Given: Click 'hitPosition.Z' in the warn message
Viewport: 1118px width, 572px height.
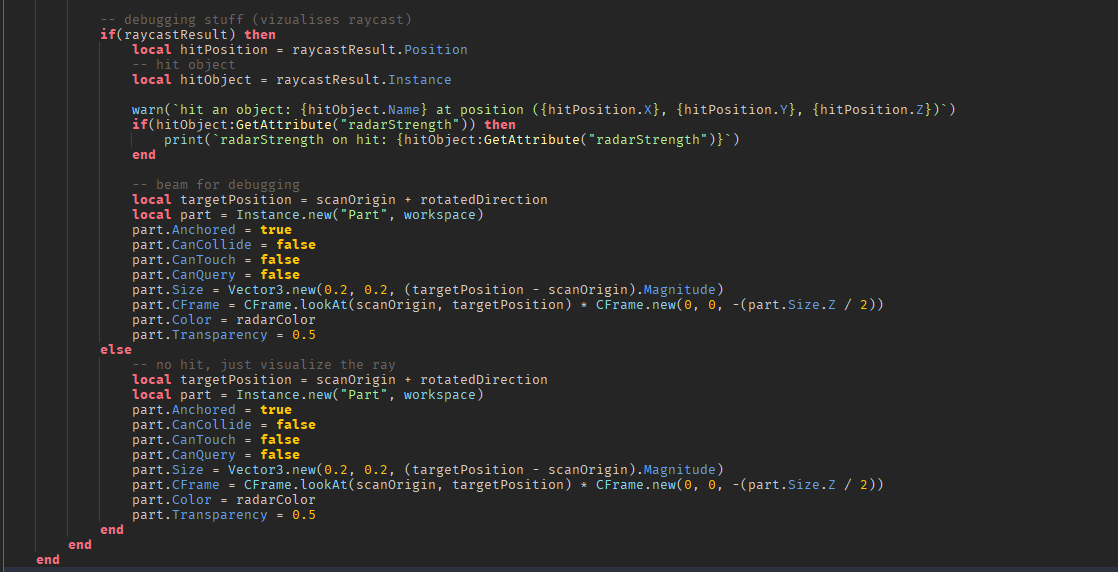Looking at the screenshot, I should coord(868,109).
